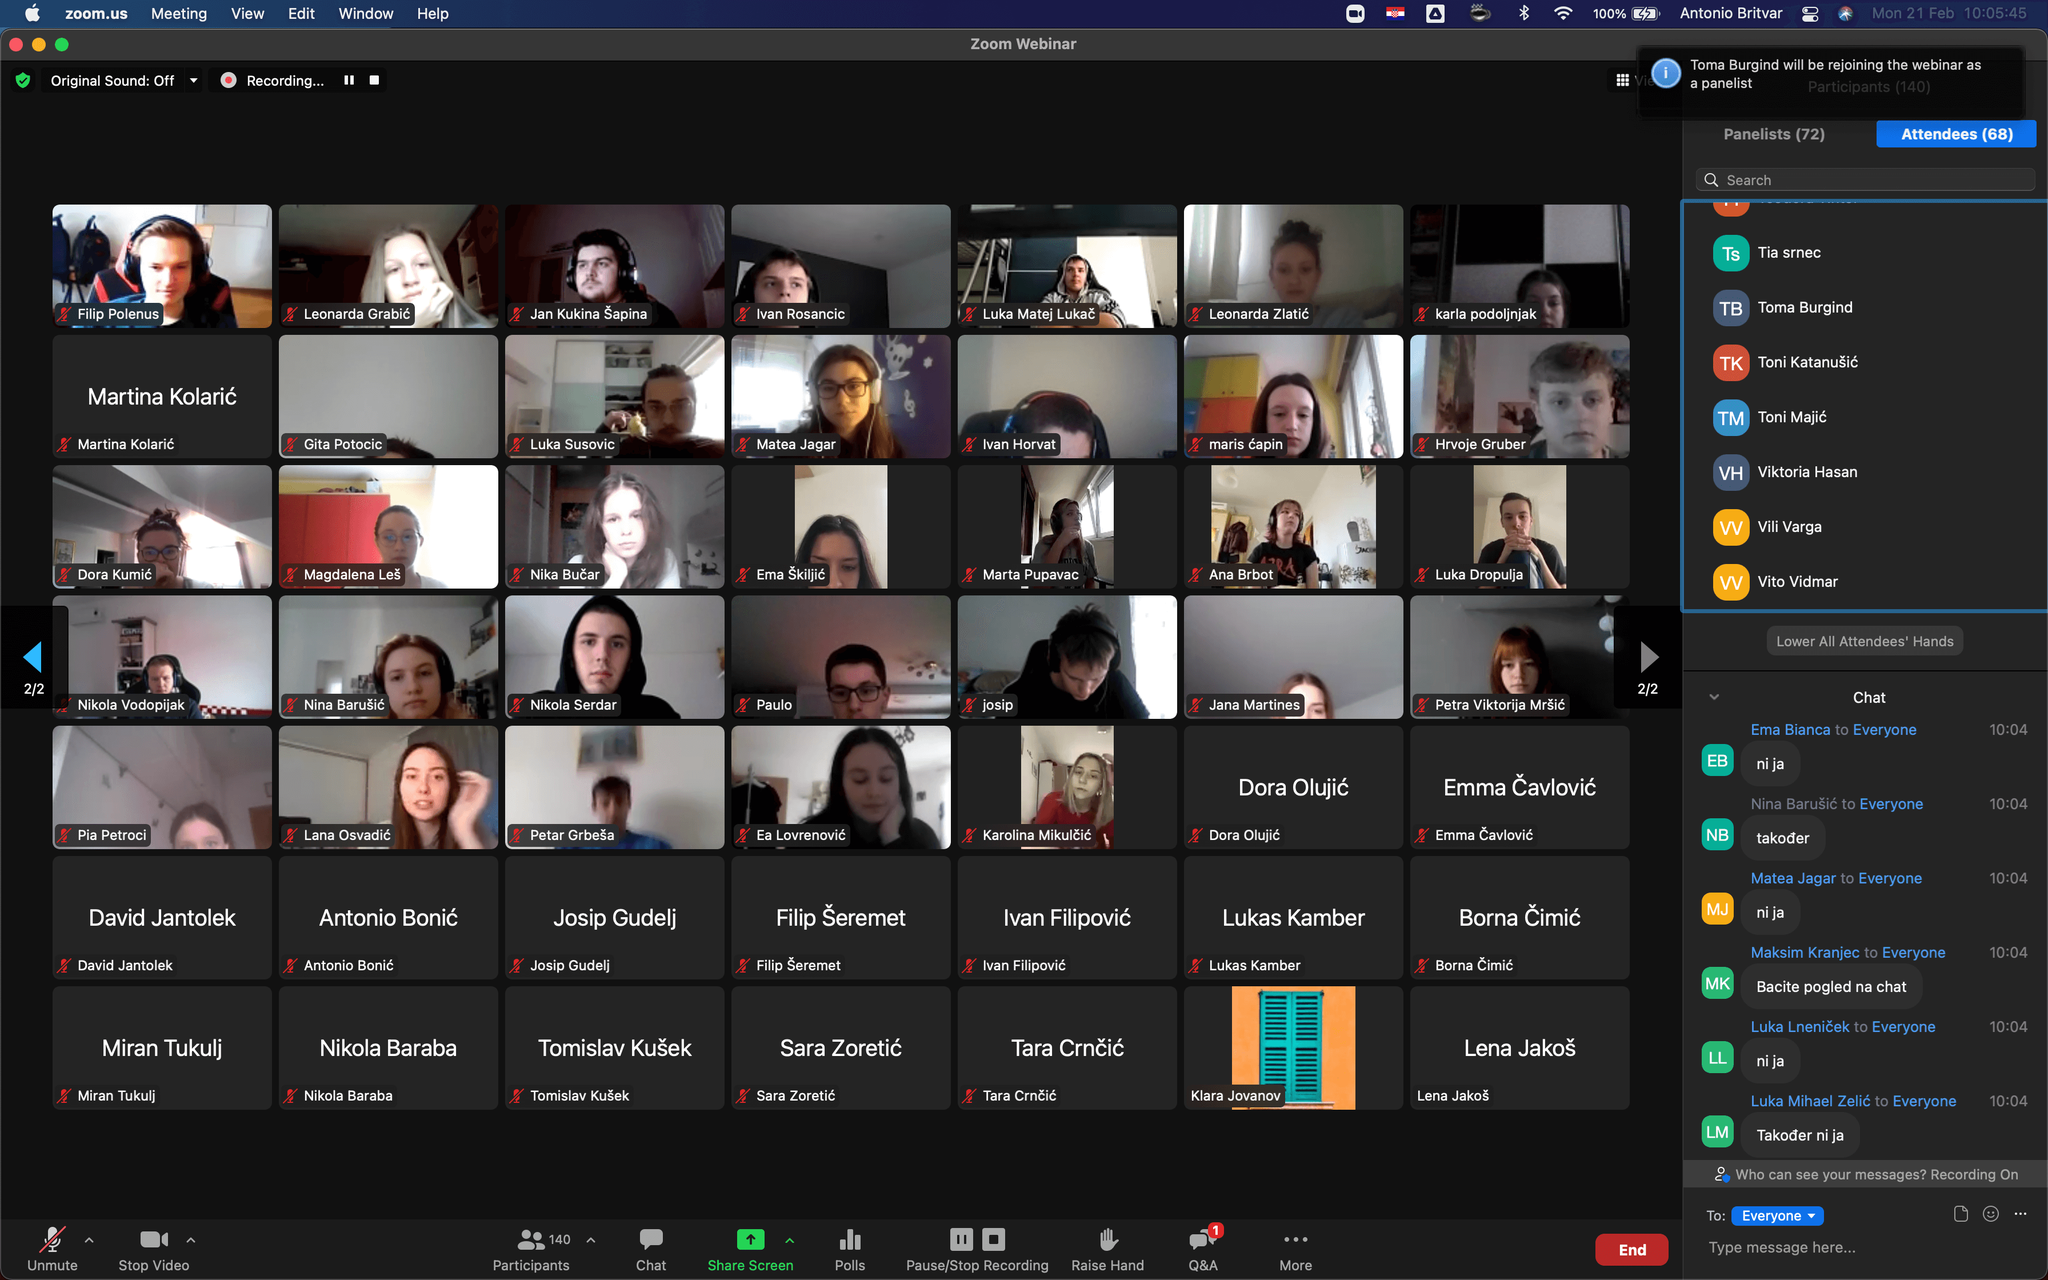Go to next gallery page arrow
This screenshot has height=1280, width=2048.
tap(1649, 657)
